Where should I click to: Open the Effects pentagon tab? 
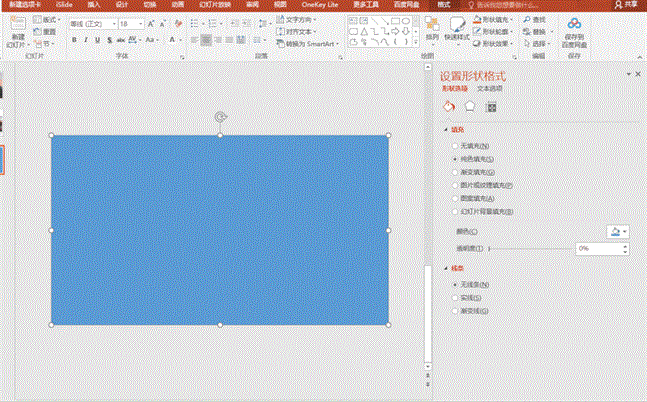pos(470,106)
